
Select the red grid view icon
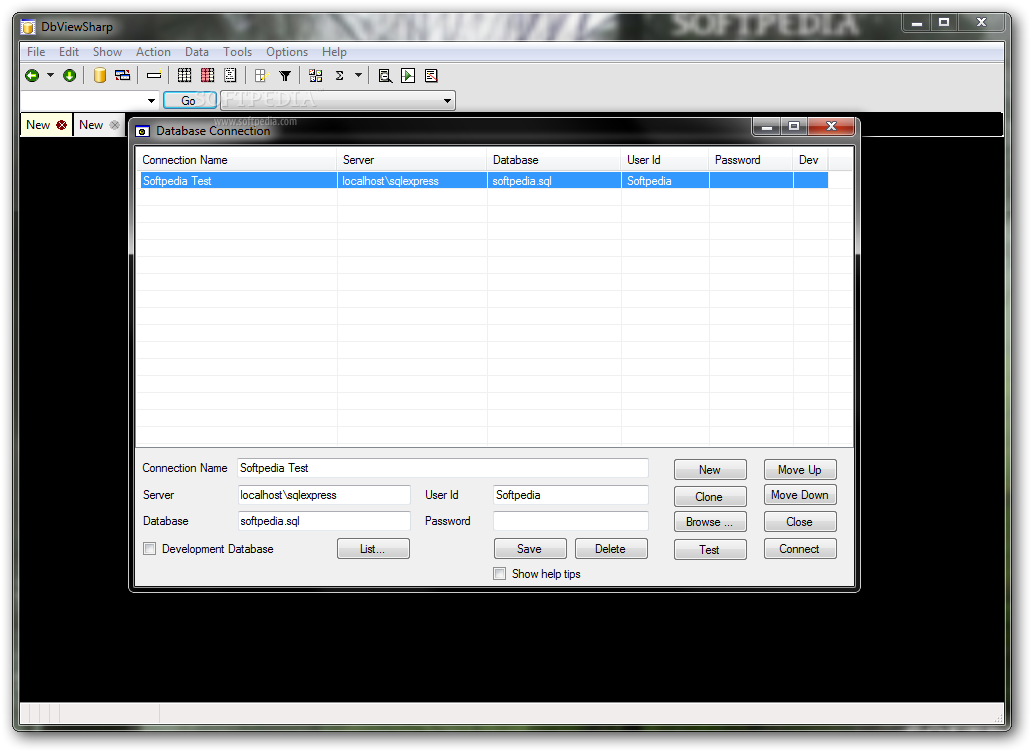click(x=207, y=76)
